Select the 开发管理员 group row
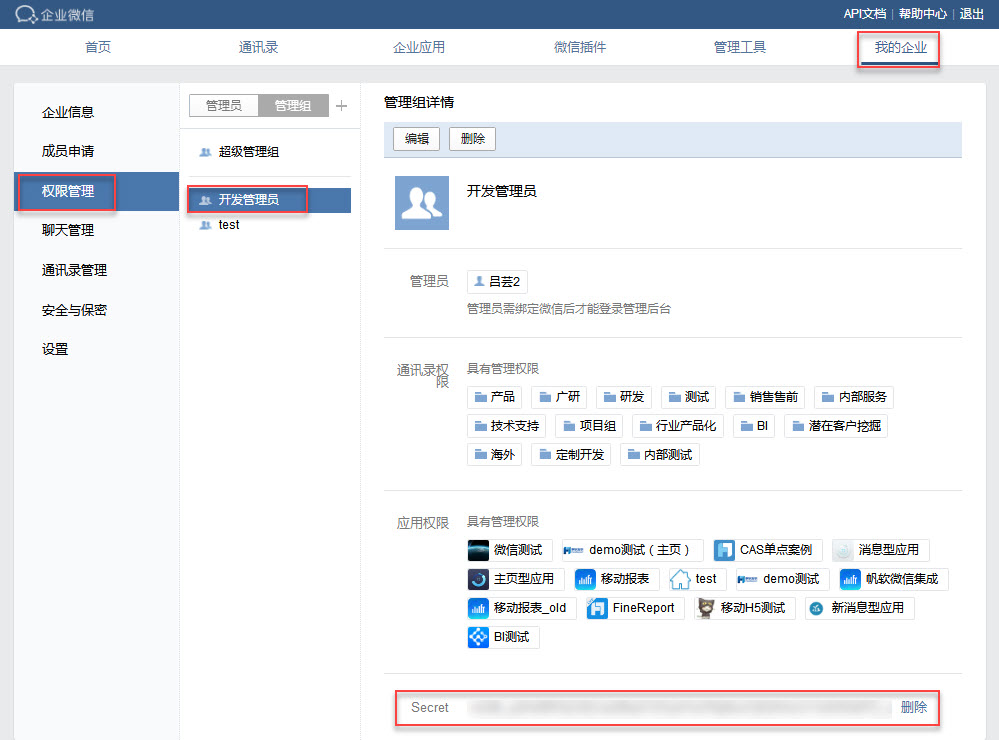 click(x=270, y=200)
